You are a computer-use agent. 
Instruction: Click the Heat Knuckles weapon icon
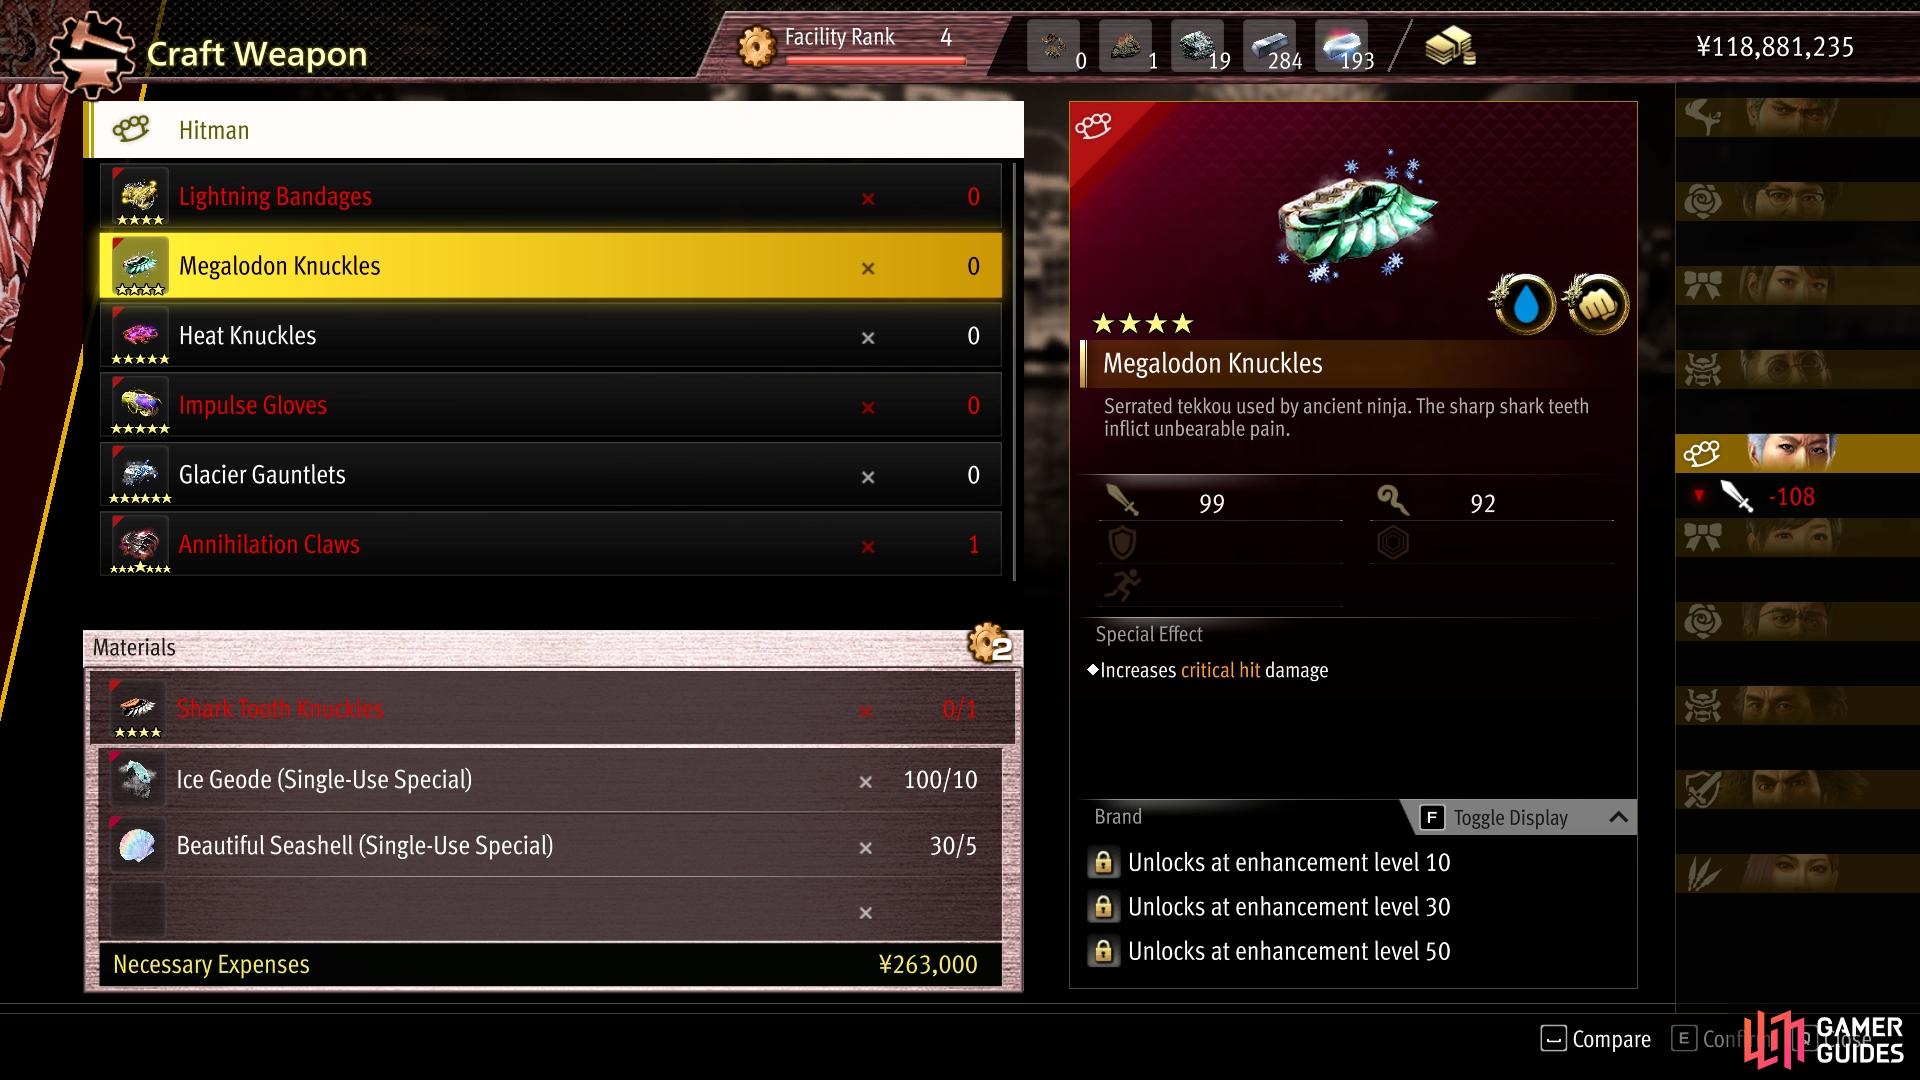[139, 333]
